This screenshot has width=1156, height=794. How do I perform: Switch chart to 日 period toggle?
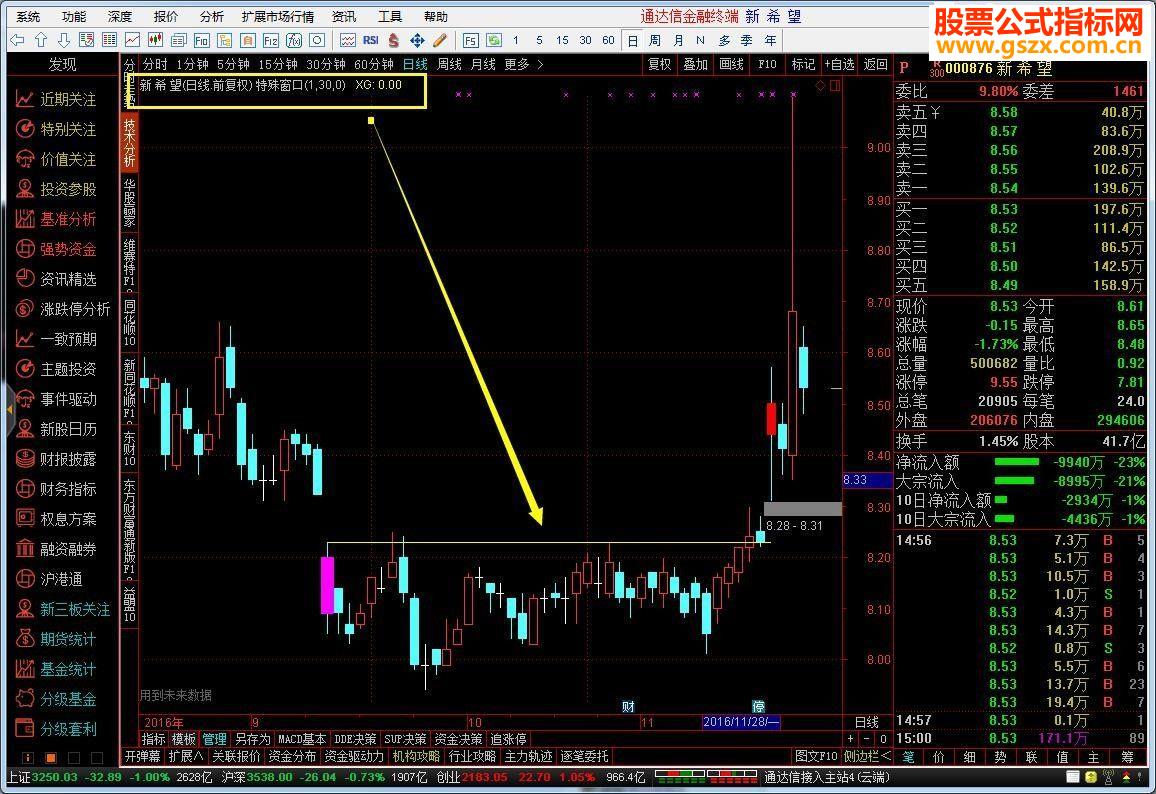pos(633,41)
